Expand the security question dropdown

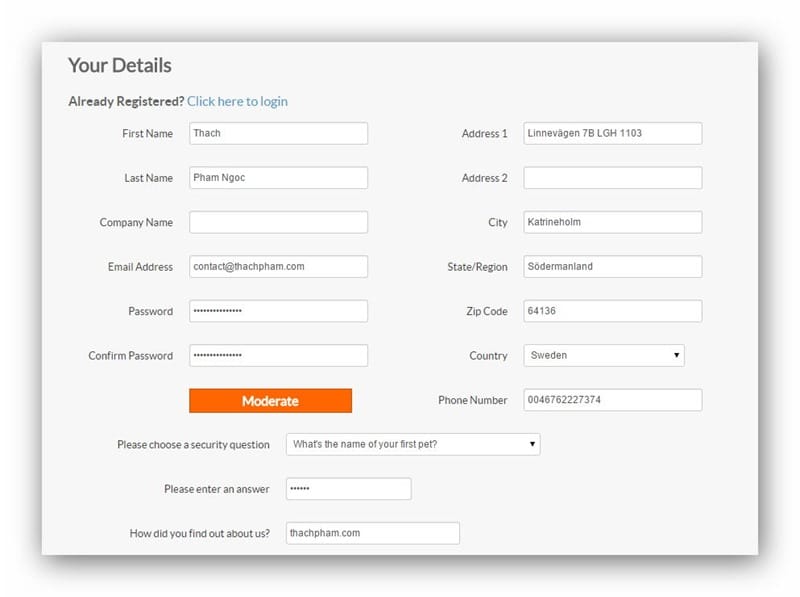pos(413,444)
